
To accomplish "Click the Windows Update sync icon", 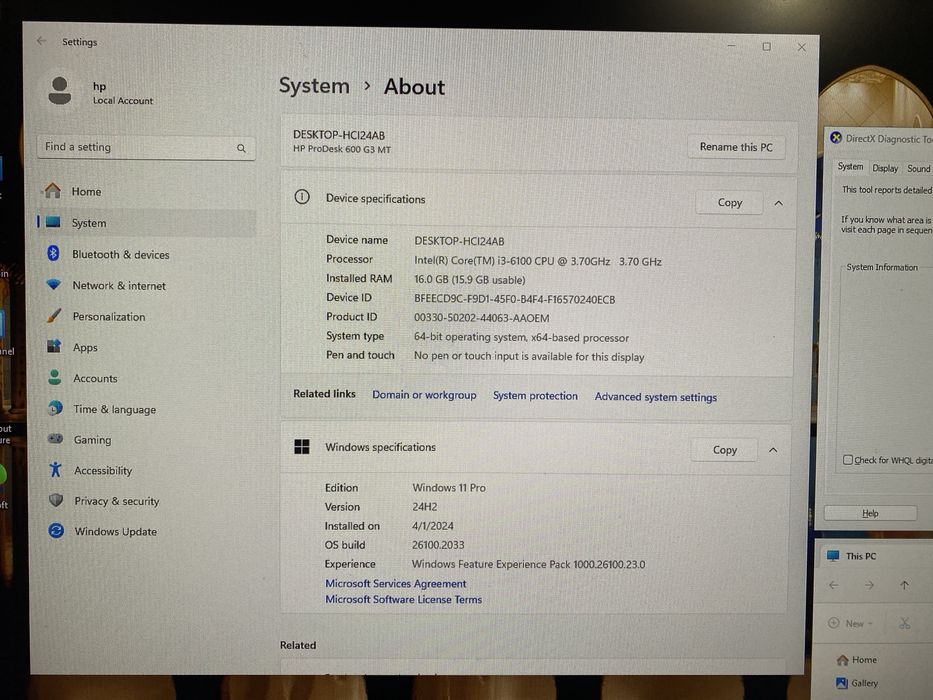I will point(57,530).
